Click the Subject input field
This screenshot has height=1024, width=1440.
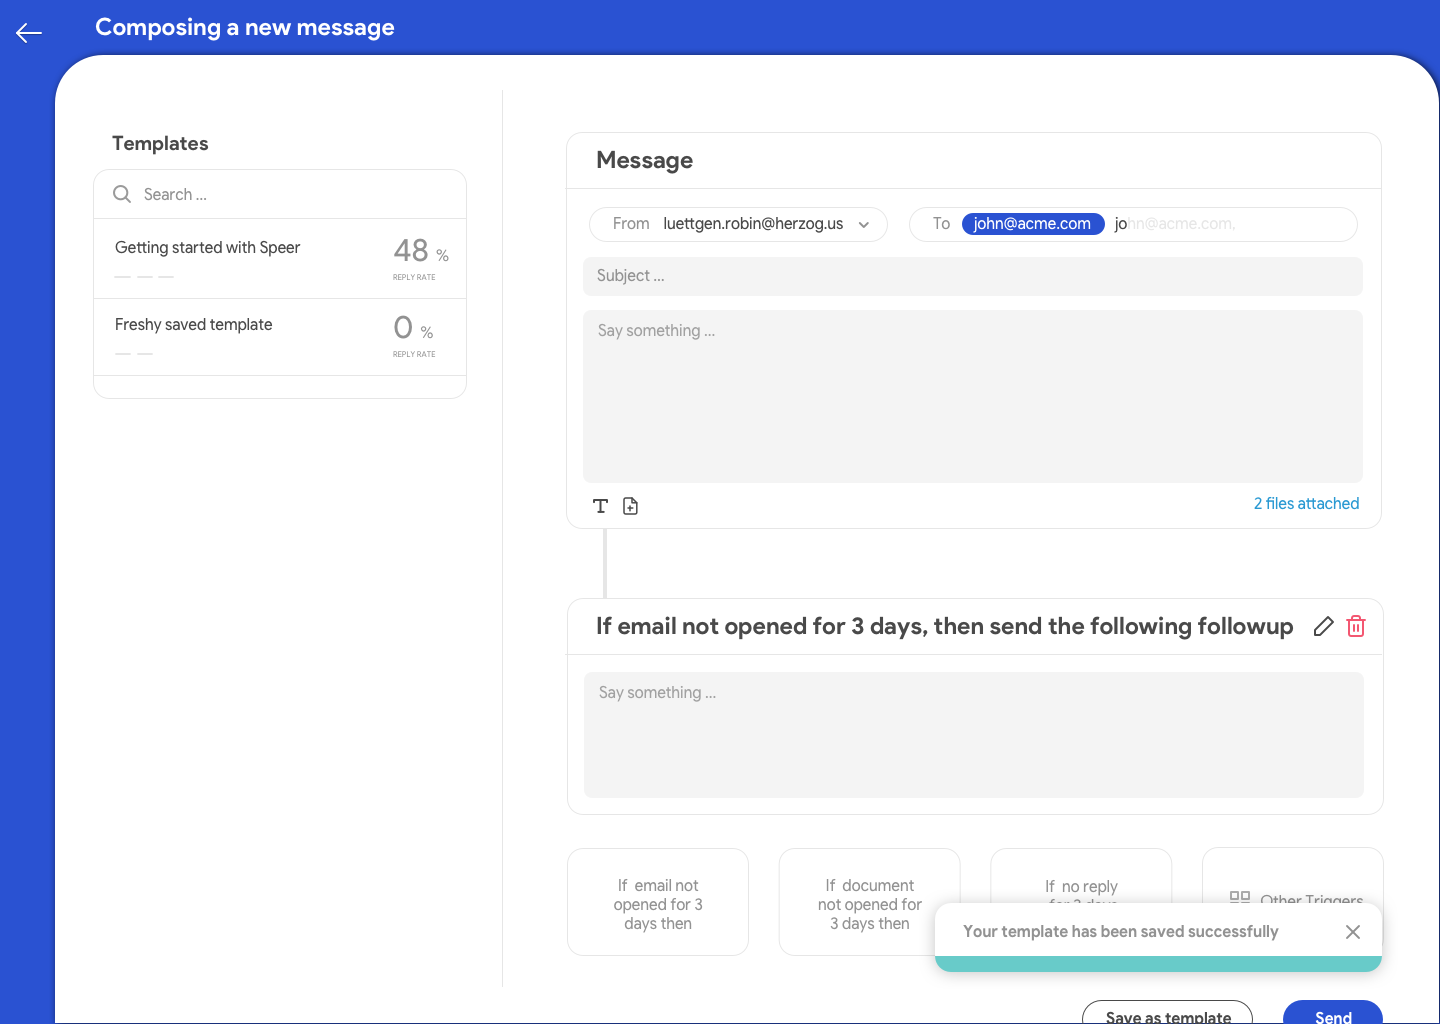point(972,276)
